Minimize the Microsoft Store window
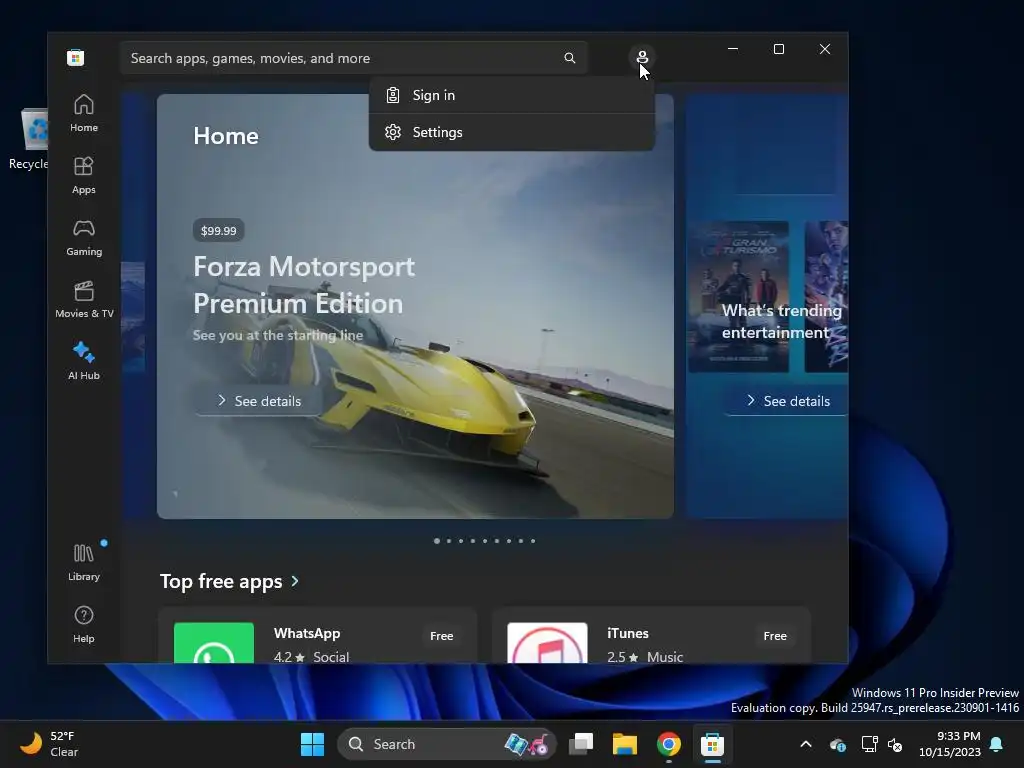This screenshot has width=1024, height=768. (x=733, y=49)
